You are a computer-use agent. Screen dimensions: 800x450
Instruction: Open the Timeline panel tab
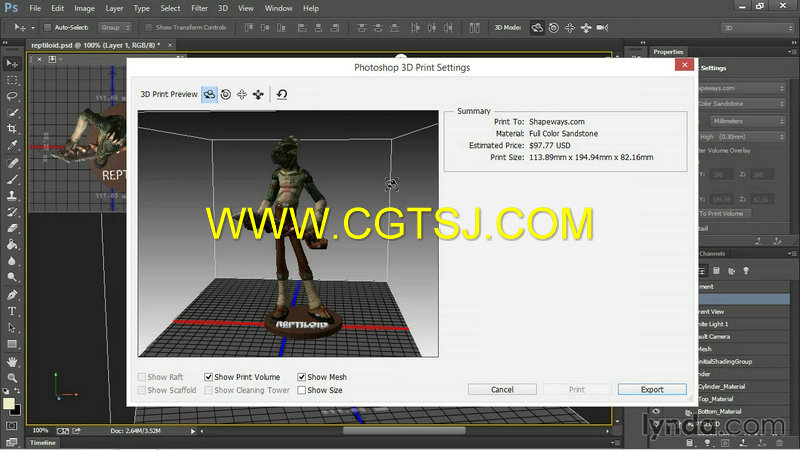[x=43, y=443]
